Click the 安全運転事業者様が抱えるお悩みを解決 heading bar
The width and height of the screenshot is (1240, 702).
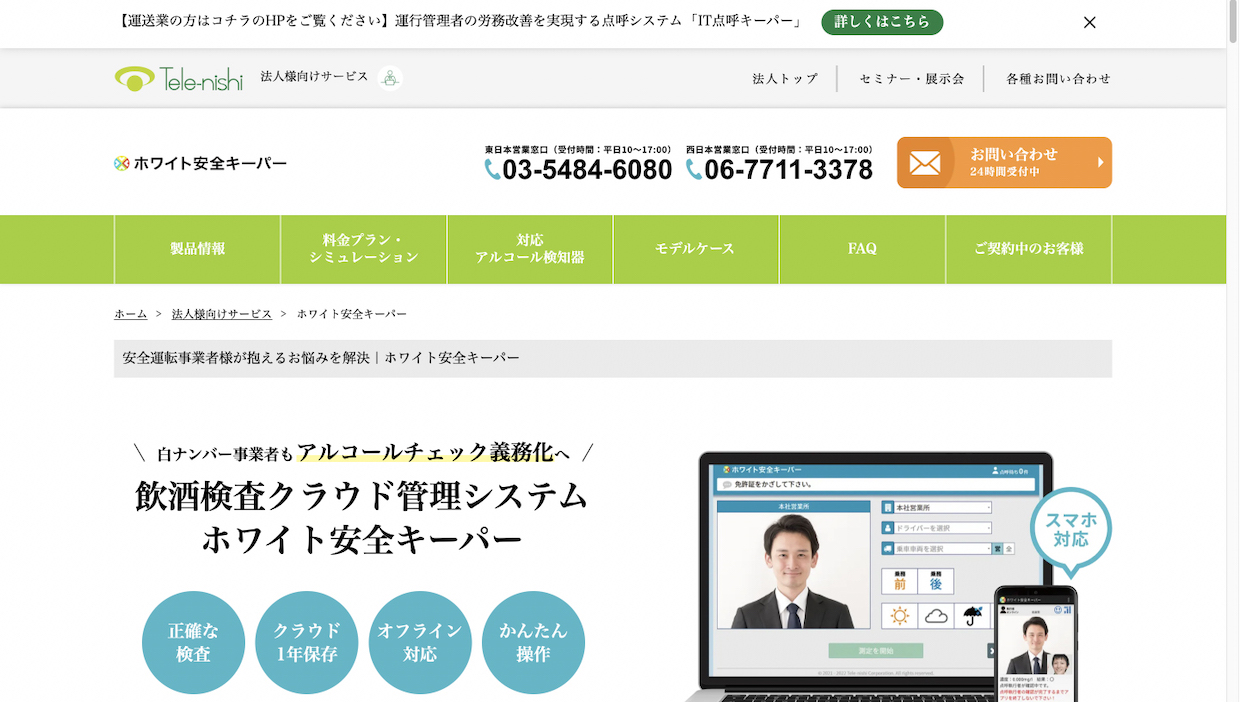613,358
